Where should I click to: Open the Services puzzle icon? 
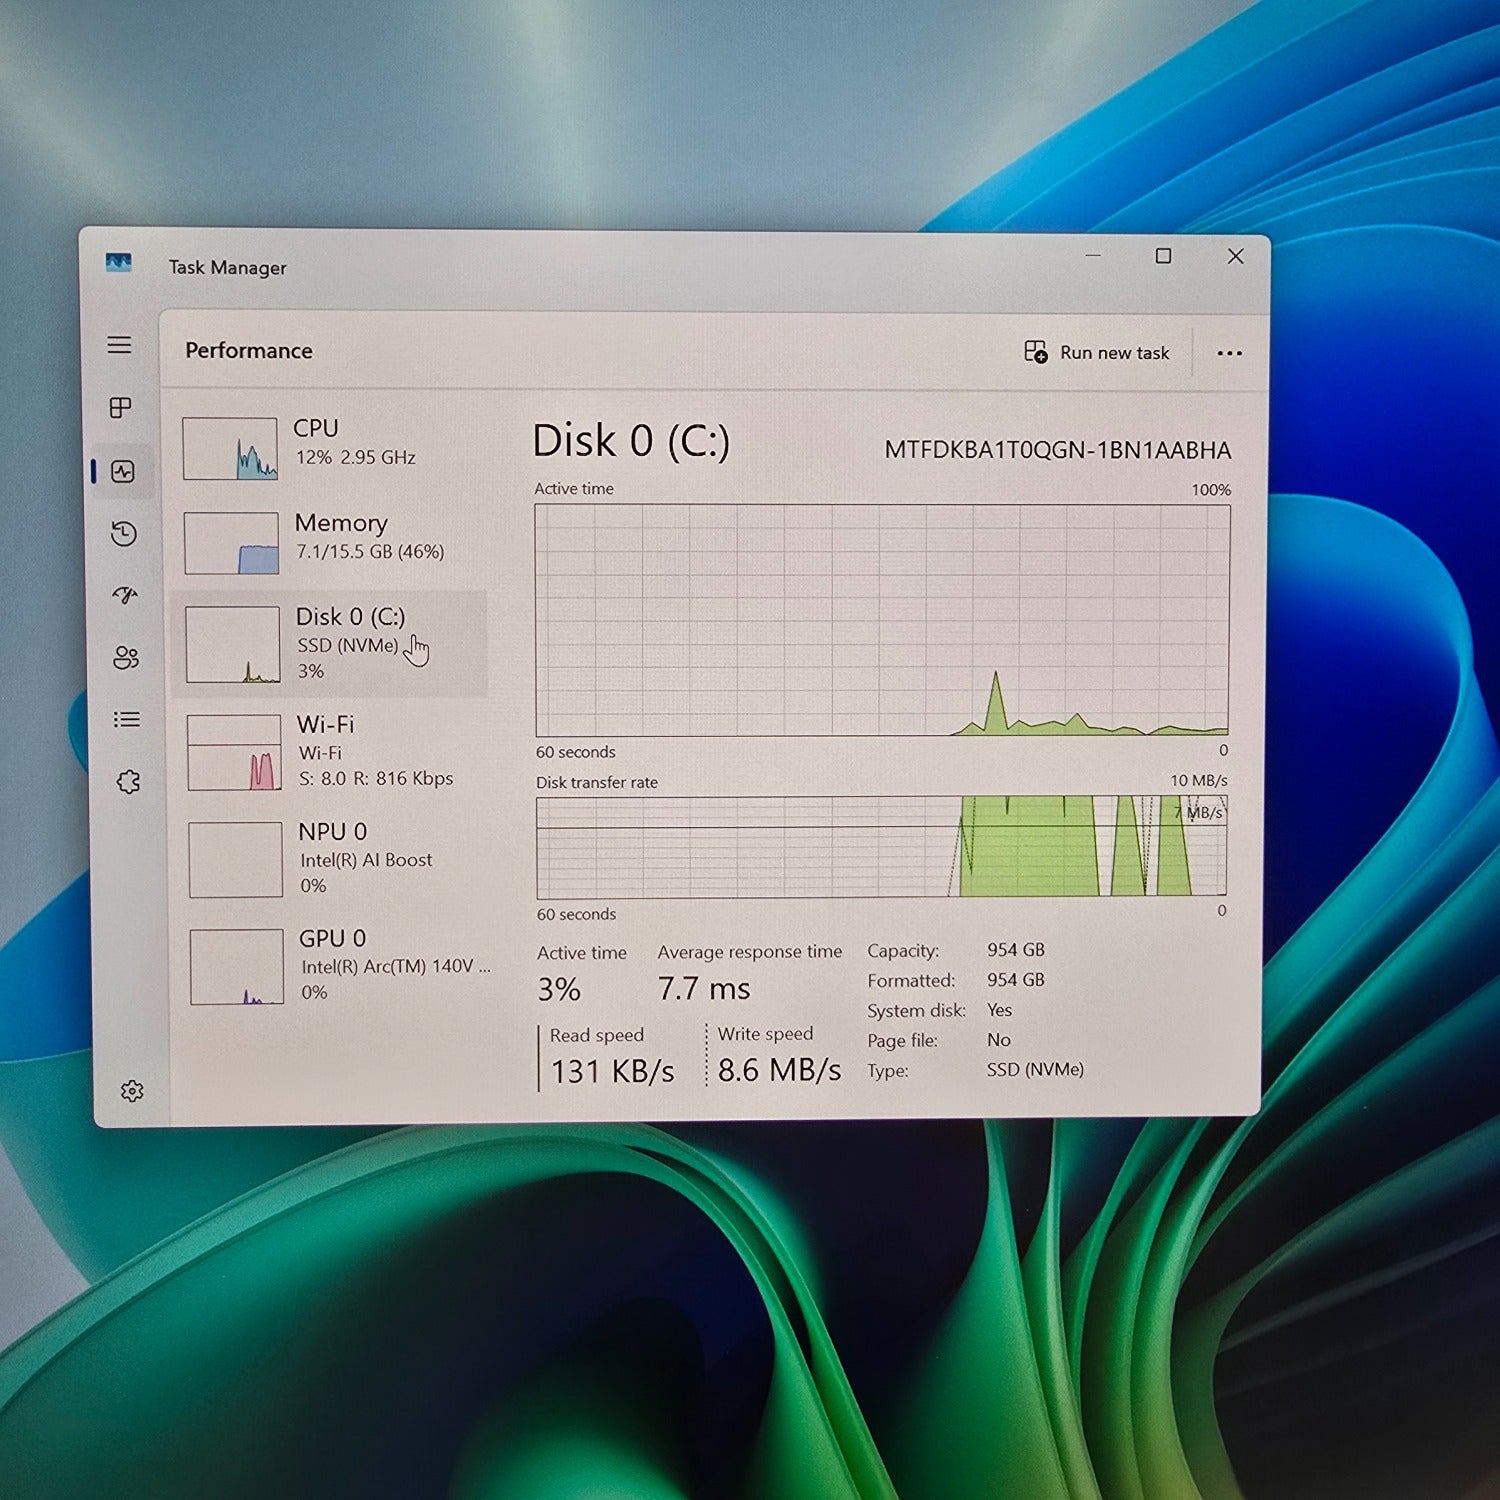tap(128, 782)
